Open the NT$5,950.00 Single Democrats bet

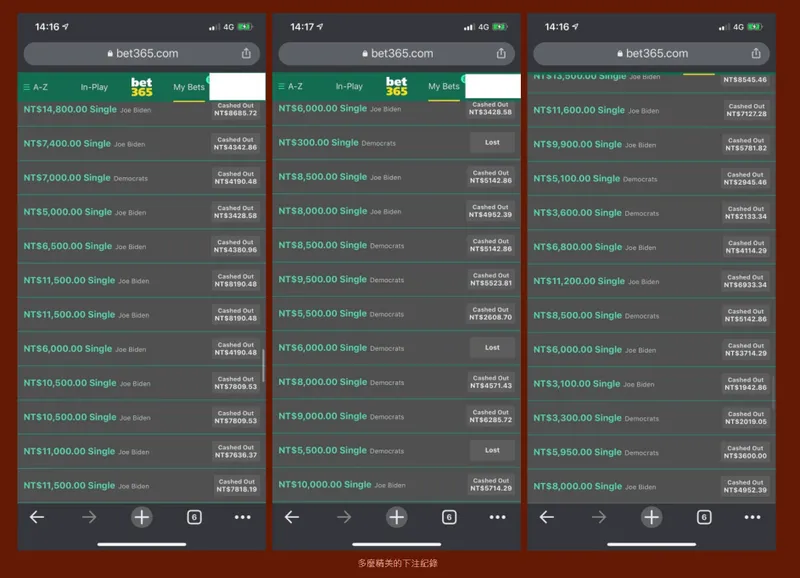click(652, 452)
